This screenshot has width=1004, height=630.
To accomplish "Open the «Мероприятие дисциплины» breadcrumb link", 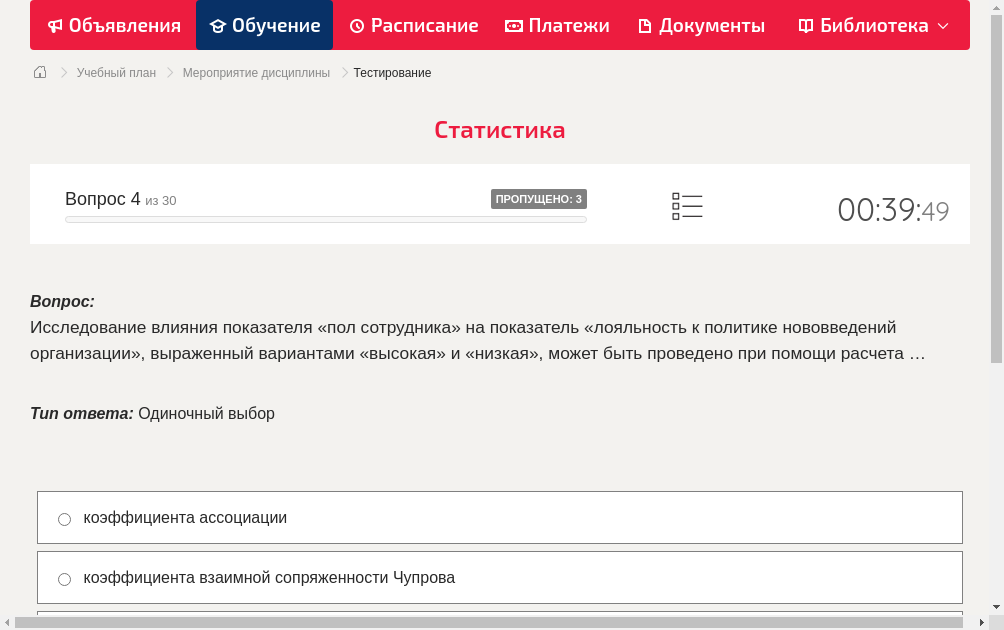I will [254, 72].
